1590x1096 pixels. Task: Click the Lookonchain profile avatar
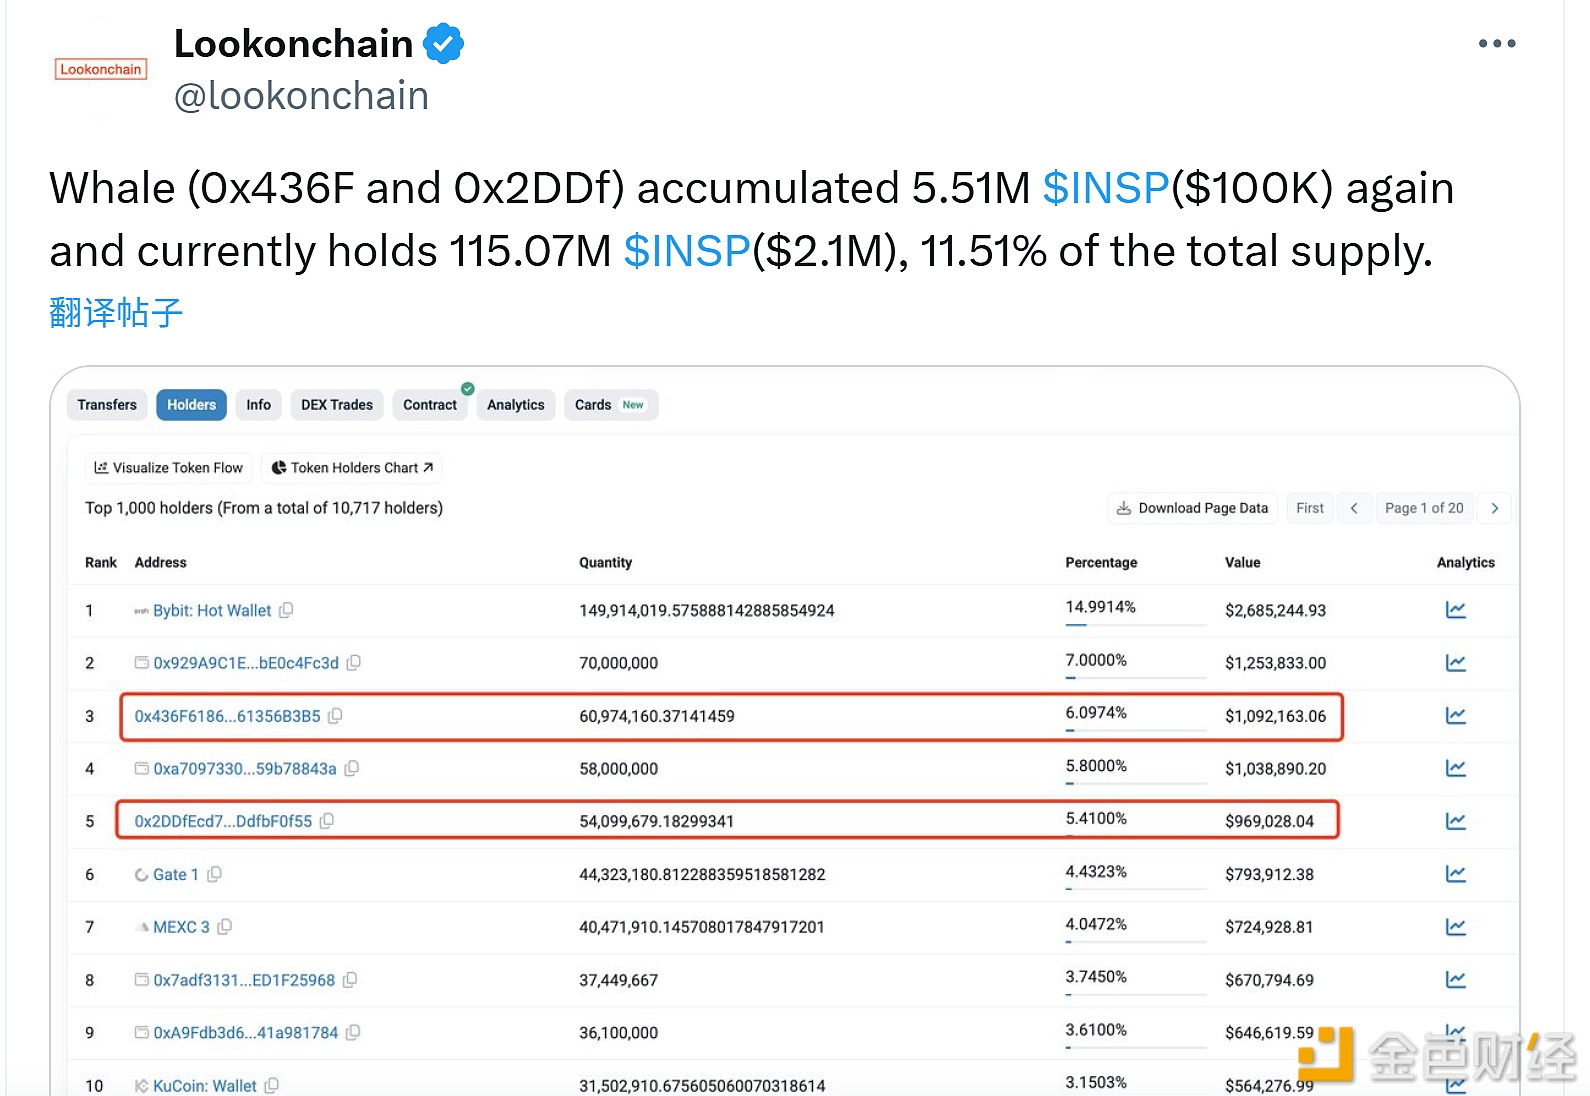pos(101,69)
